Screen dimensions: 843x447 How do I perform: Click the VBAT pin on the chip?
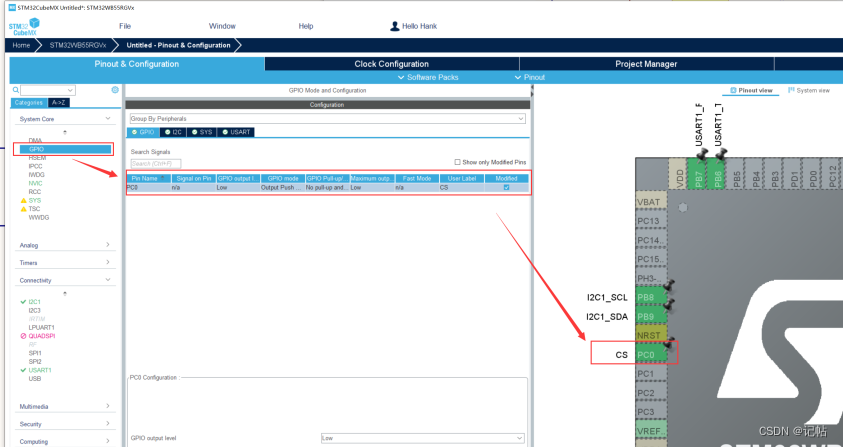651,202
